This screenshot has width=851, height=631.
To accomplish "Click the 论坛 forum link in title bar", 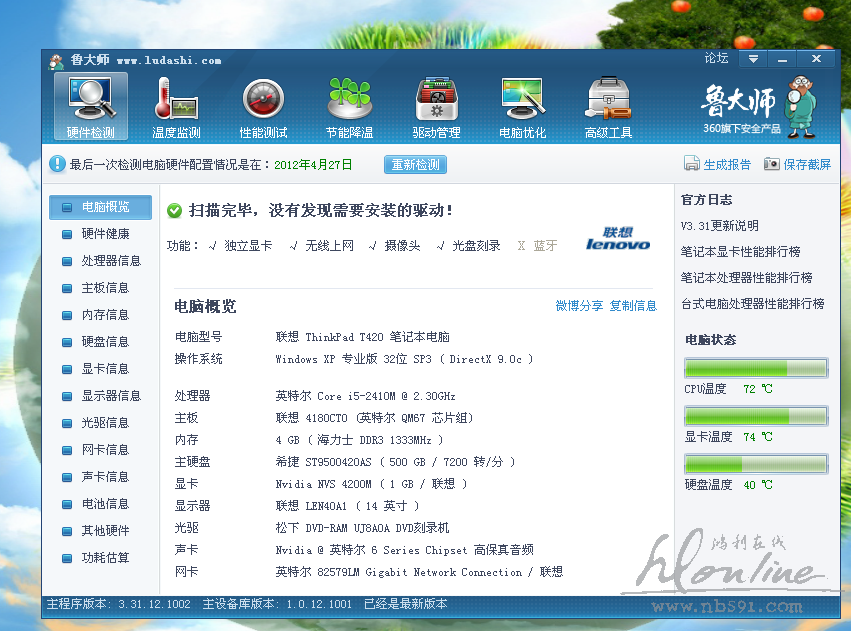I will point(716,59).
